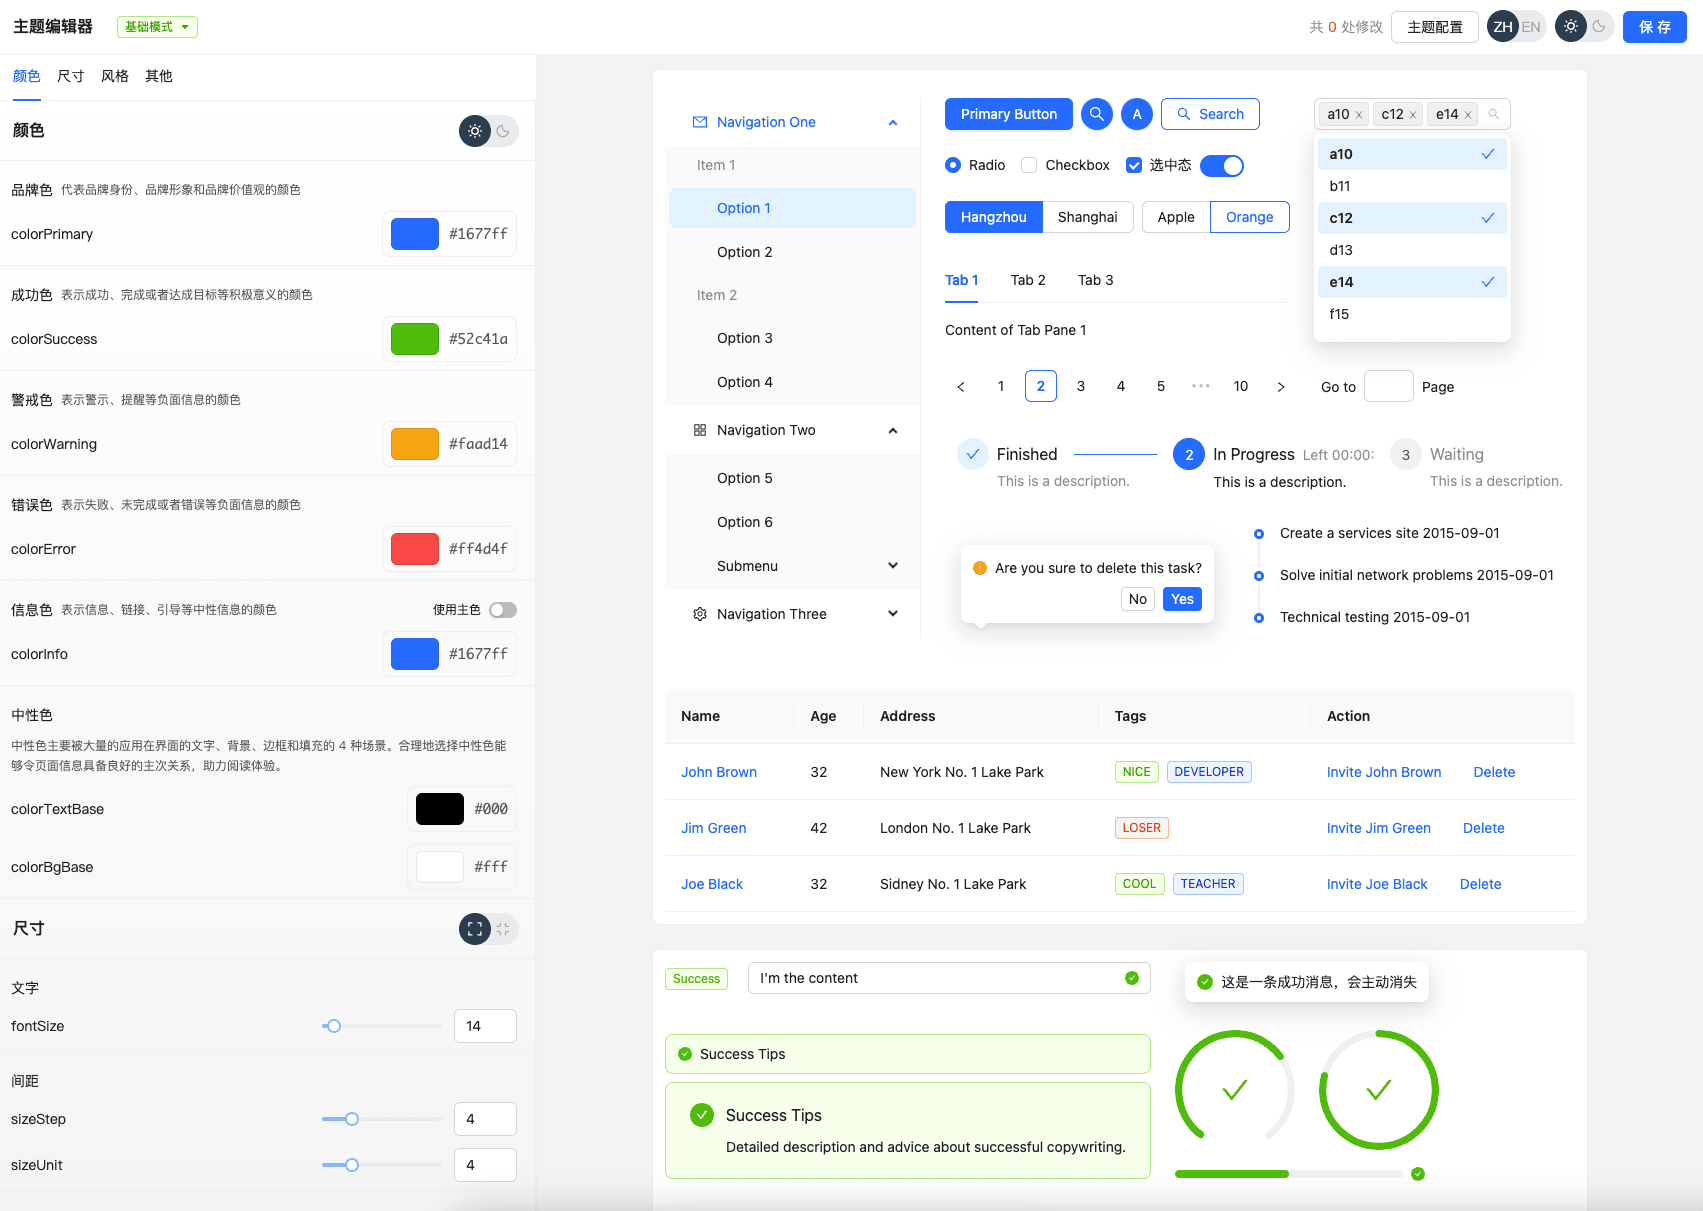1703x1211 pixels.
Task: Click the moon icon in color section
Action: pyautogui.click(x=503, y=131)
